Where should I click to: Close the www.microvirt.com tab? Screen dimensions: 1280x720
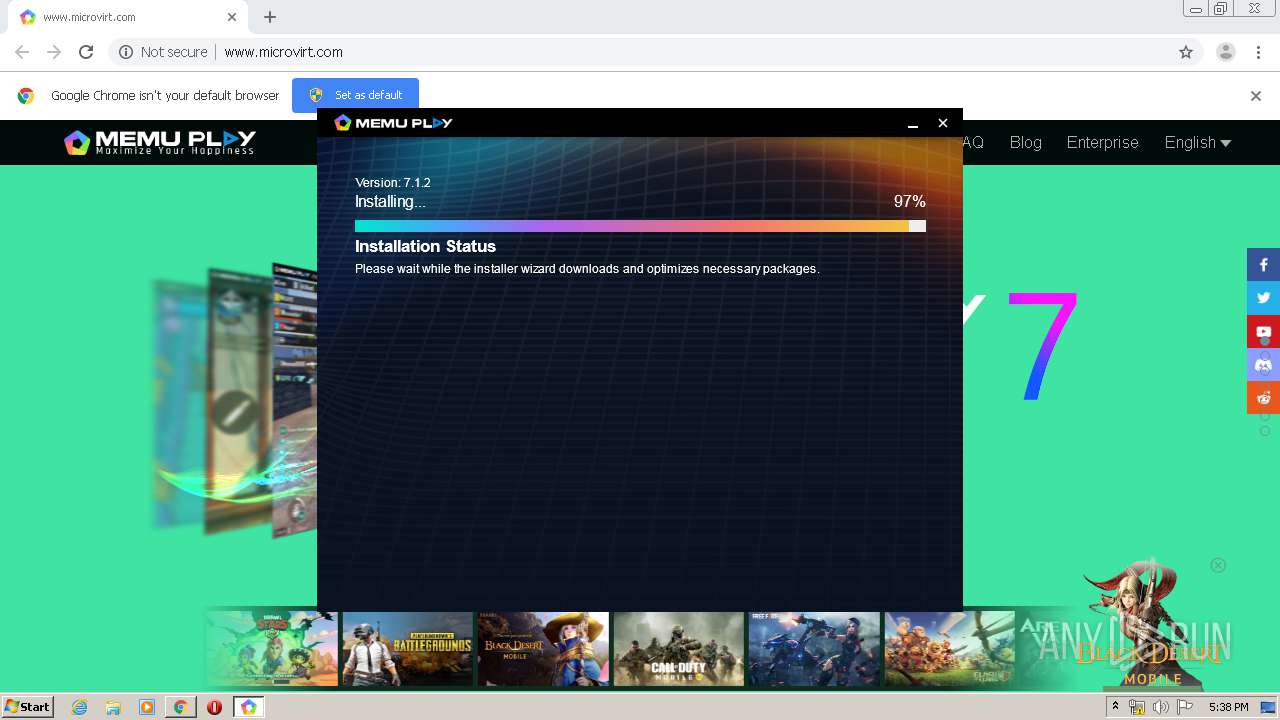click(232, 17)
